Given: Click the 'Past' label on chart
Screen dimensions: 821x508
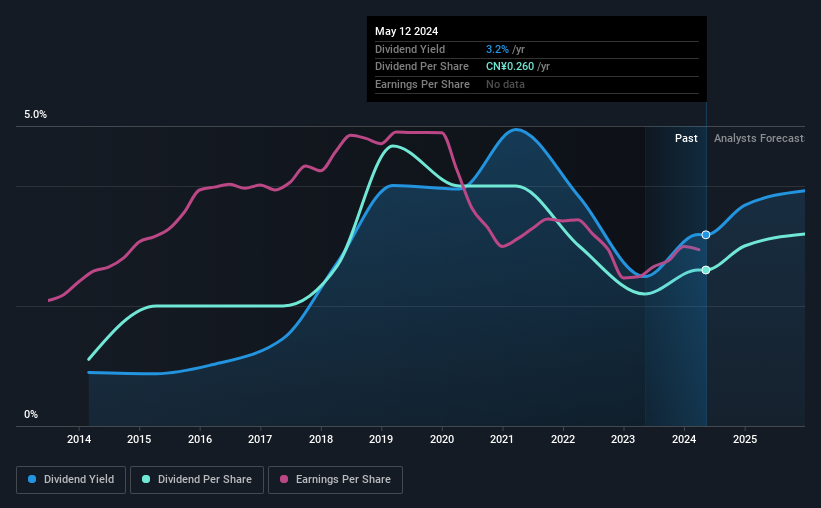Looking at the screenshot, I should [x=686, y=138].
